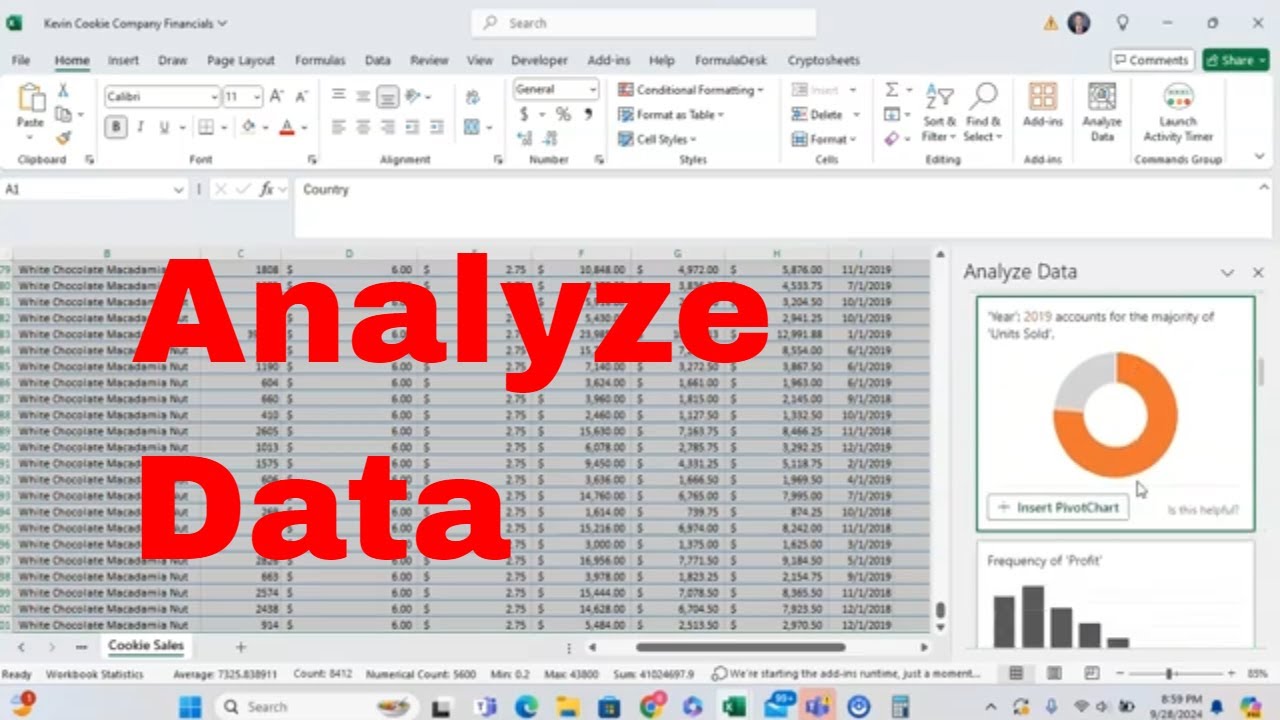Open Find & Select dropdown
Image resolution: width=1280 pixels, height=720 pixels.
pos(984,112)
